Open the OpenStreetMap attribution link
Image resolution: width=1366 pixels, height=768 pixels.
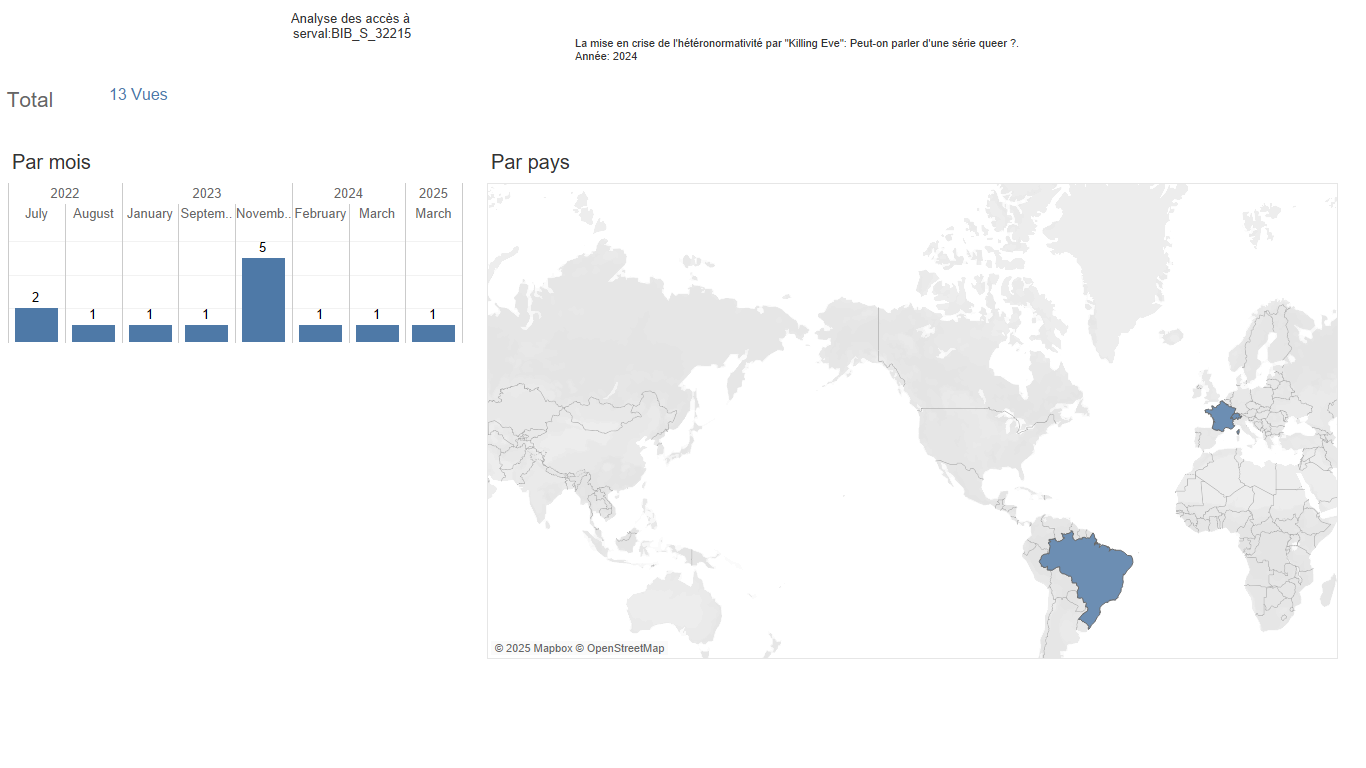click(620, 648)
